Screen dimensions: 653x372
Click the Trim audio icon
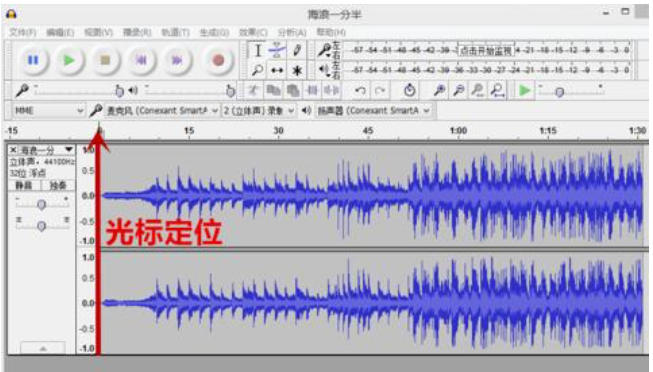312,90
